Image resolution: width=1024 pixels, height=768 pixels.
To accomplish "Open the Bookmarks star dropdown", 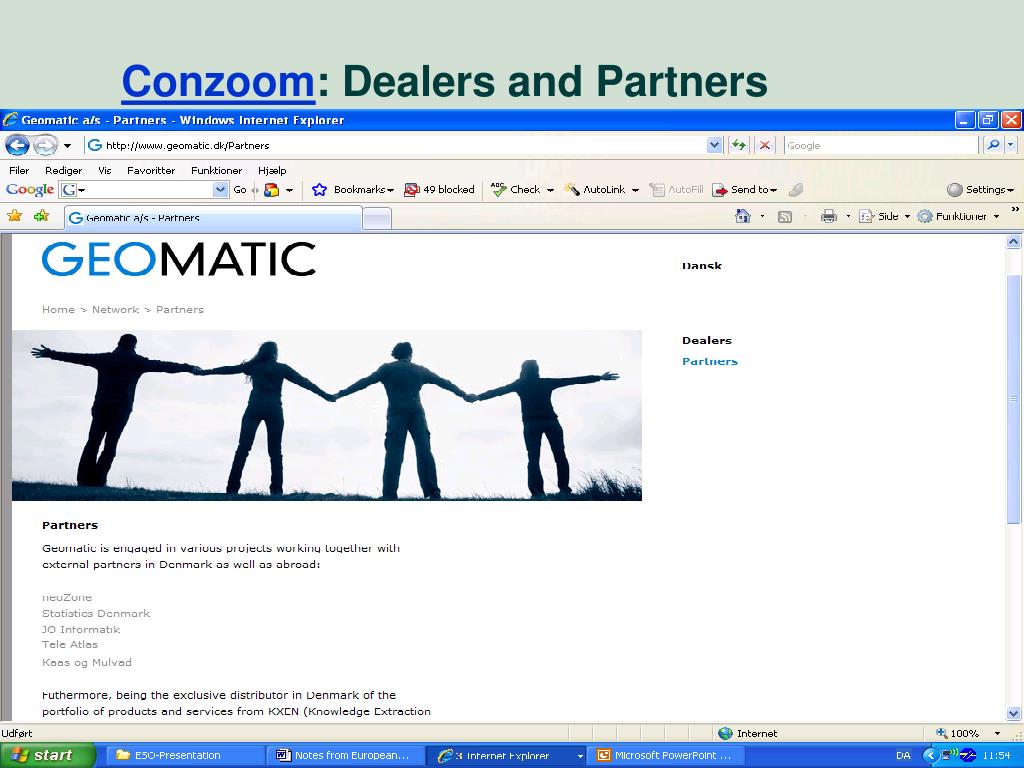I will point(353,189).
